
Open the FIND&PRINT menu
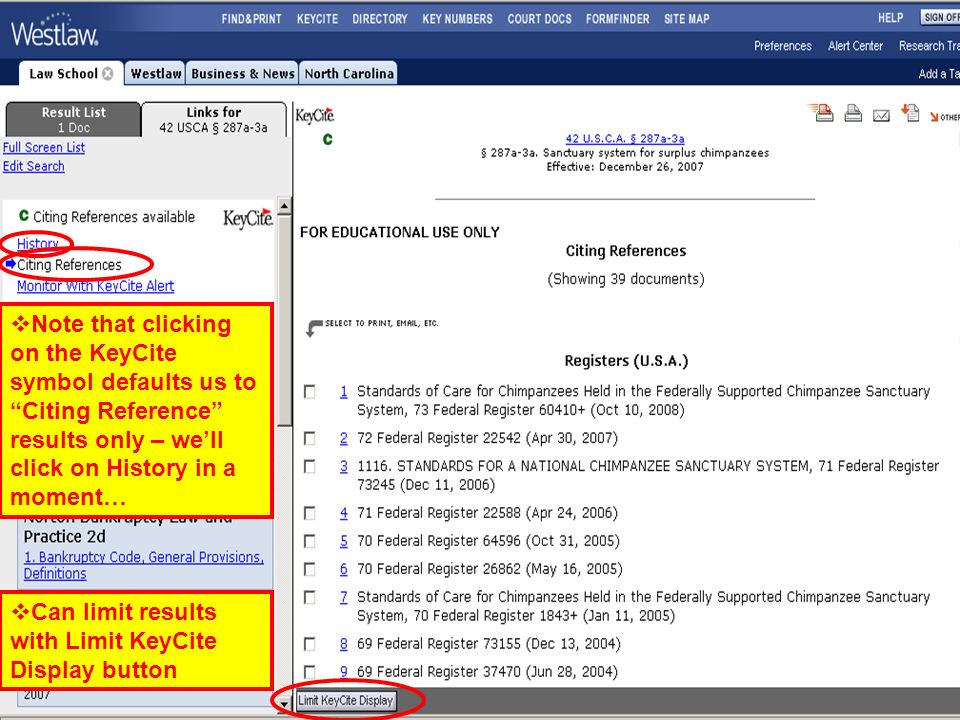pos(252,19)
